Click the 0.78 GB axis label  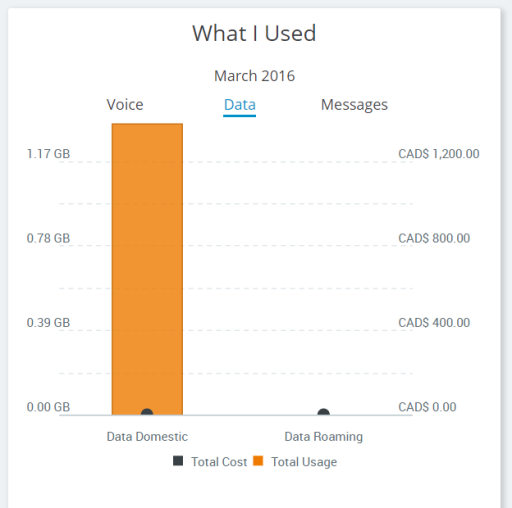[48, 238]
